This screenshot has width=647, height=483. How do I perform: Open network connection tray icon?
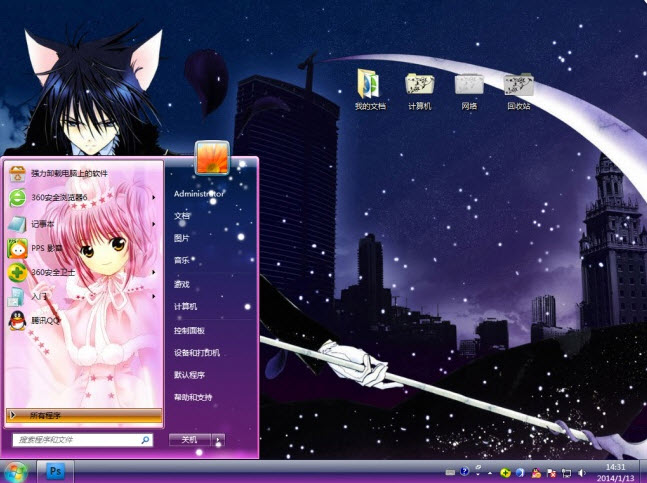pyautogui.click(x=567, y=473)
